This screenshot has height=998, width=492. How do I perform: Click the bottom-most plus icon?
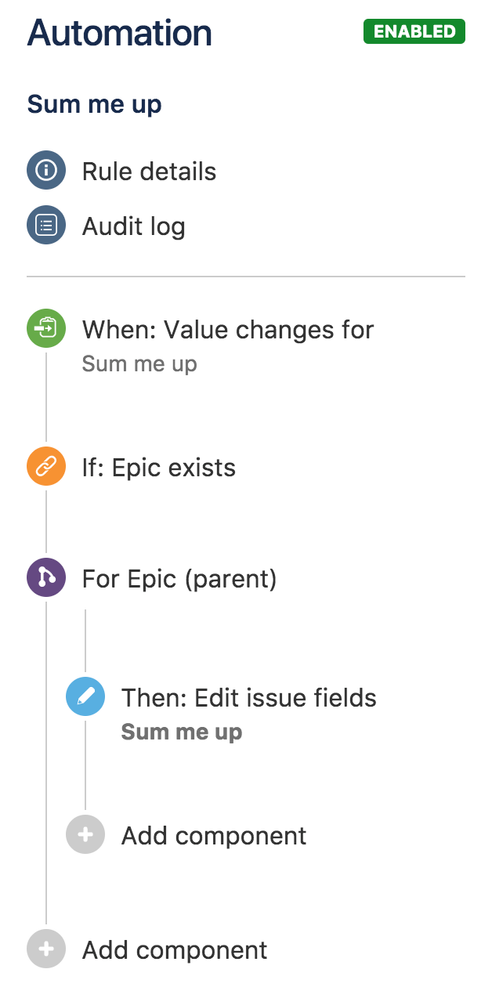[46, 949]
